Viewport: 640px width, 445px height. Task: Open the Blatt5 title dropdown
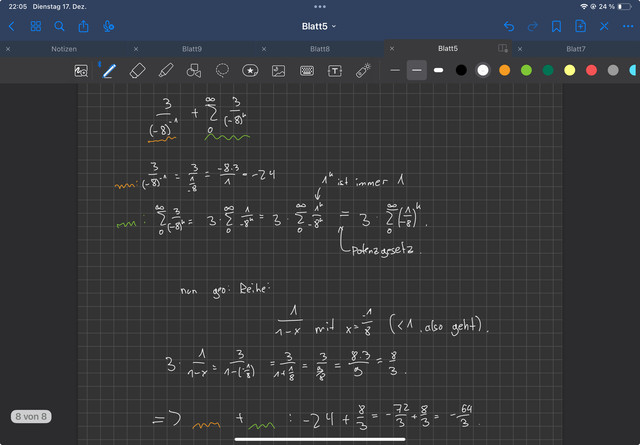click(x=319, y=27)
